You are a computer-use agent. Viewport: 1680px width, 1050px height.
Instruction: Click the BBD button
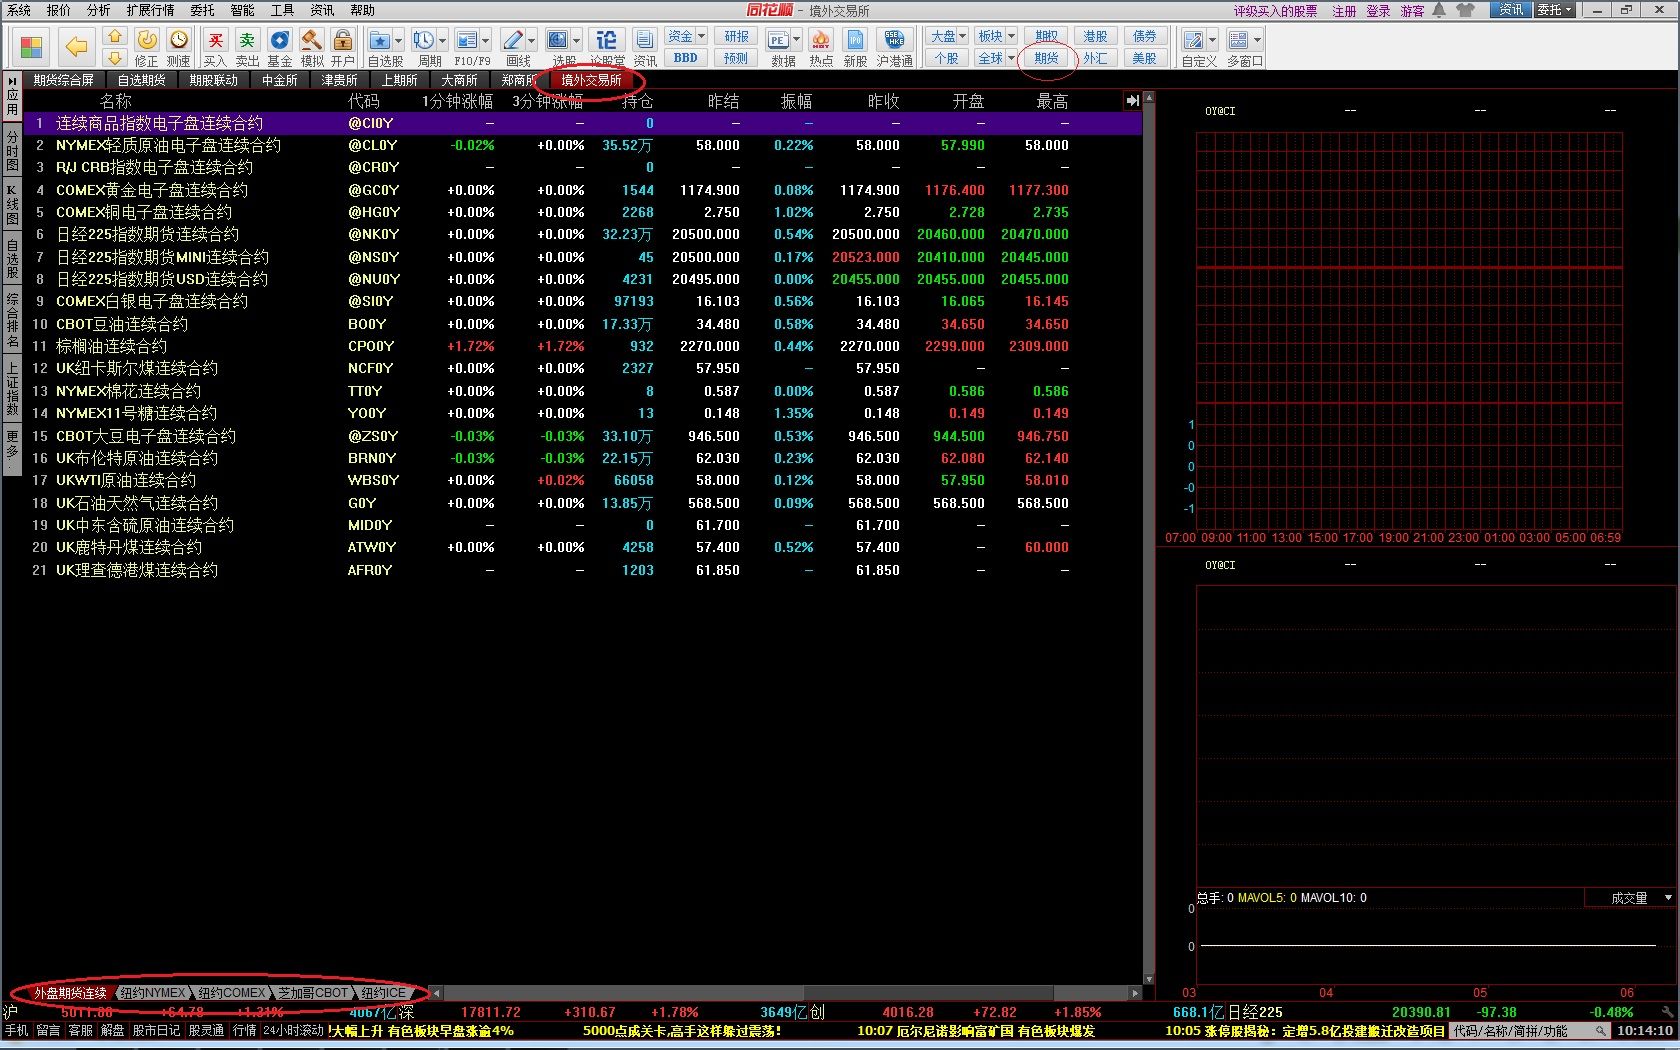(x=686, y=58)
